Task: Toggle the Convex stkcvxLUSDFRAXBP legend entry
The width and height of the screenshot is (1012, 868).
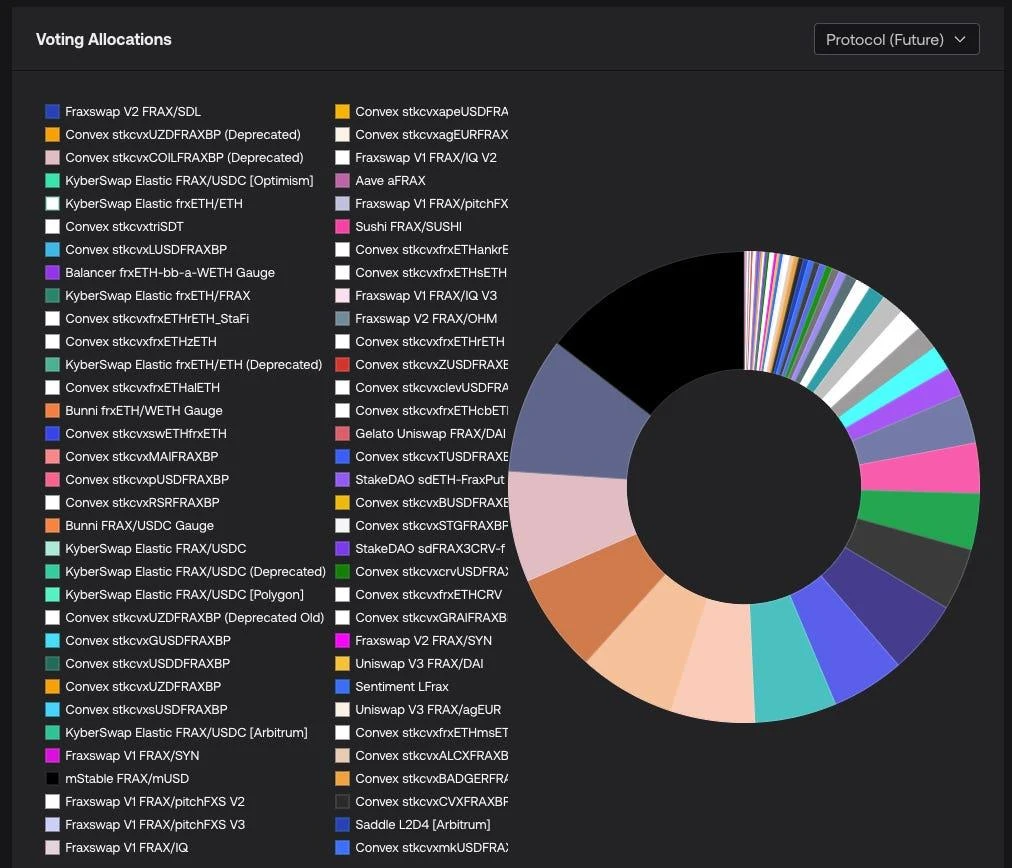Action: 146,250
